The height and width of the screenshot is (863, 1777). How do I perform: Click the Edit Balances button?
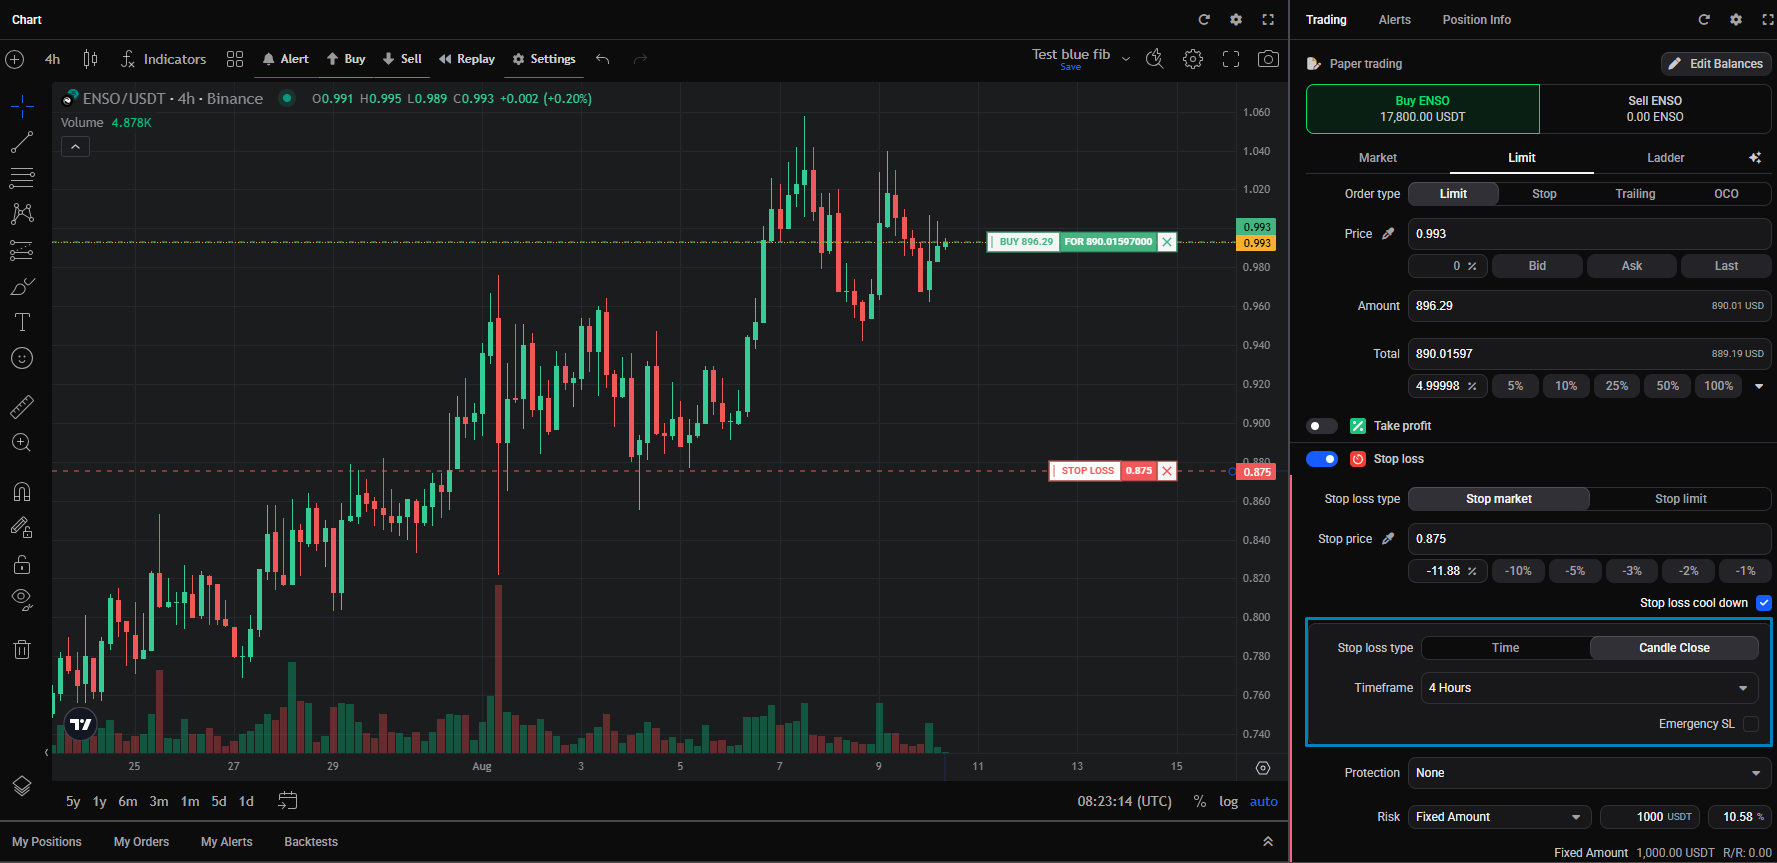pyautogui.click(x=1716, y=64)
